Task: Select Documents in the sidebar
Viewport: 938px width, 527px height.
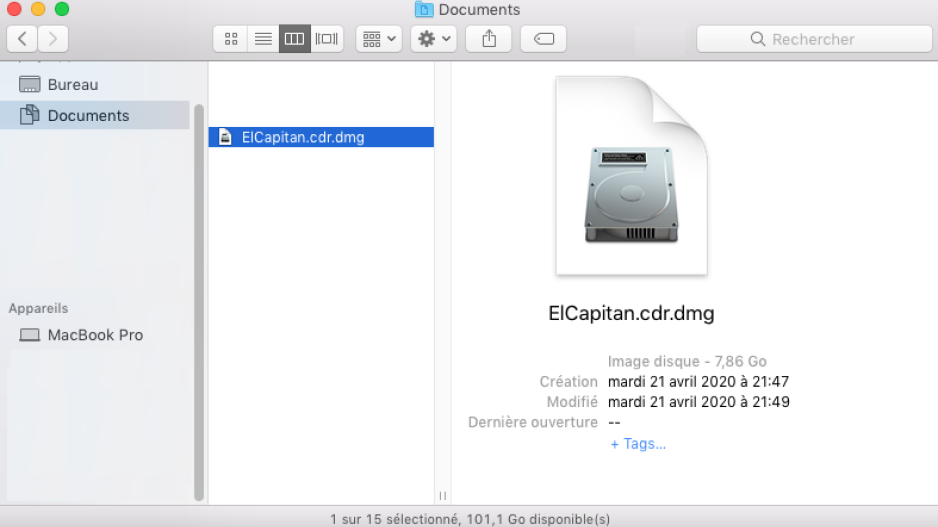Action: pos(95,115)
